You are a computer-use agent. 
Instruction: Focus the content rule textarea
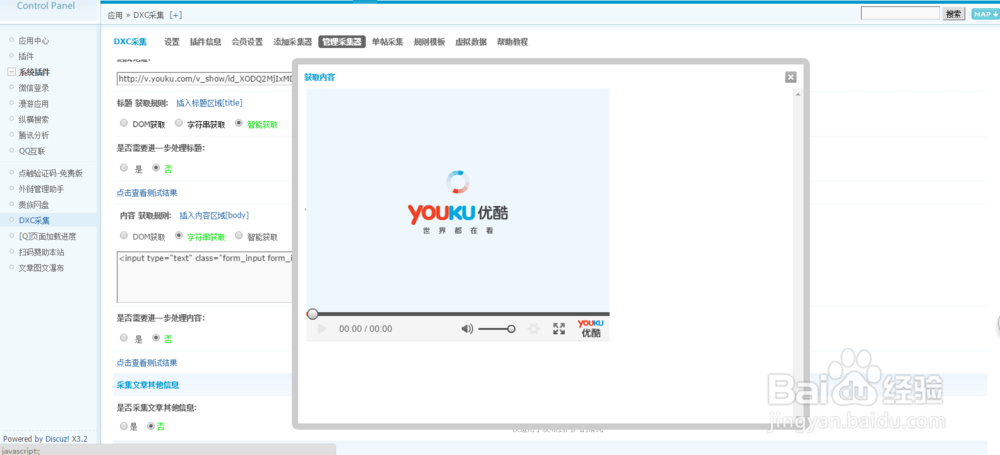tap(205, 276)
